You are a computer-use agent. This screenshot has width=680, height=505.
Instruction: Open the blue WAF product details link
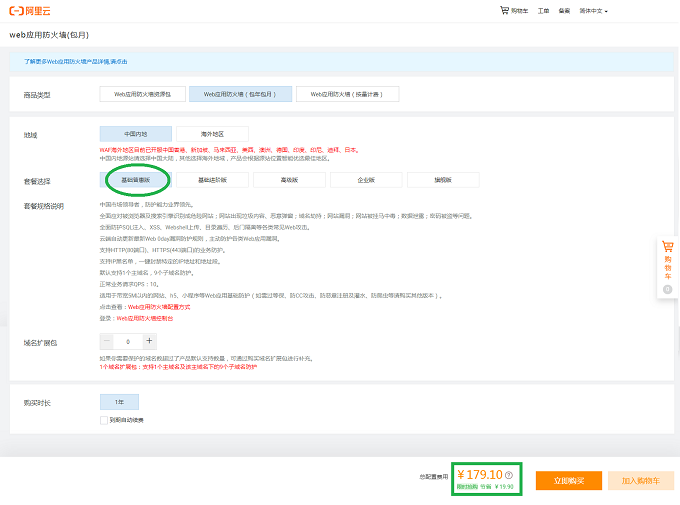(76, 62)
